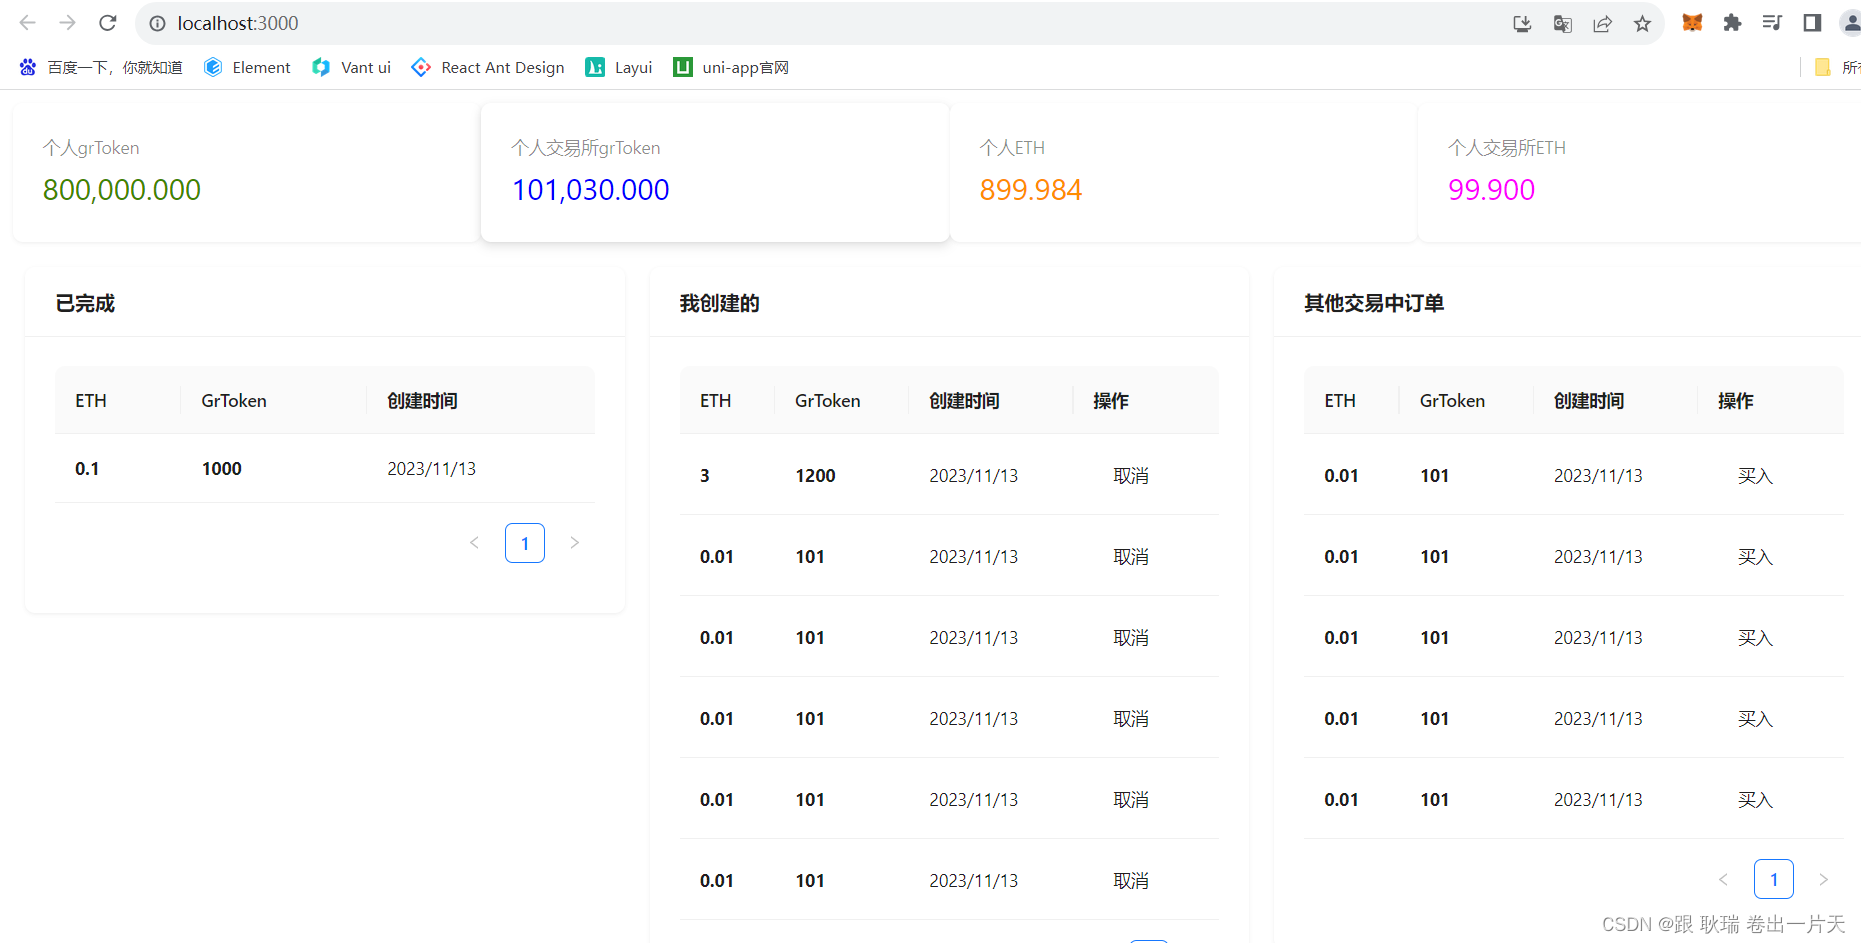The width and height of the screenshot is (1861, 943).
Task: Select page 1 under the 已完成 table
Action: [524, 543]
